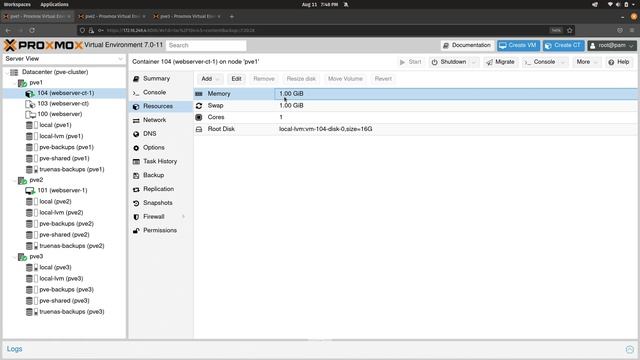This screenshot has width=640, height=360.
Task: Click the Cores CPU icon
Action: [199, 117]
